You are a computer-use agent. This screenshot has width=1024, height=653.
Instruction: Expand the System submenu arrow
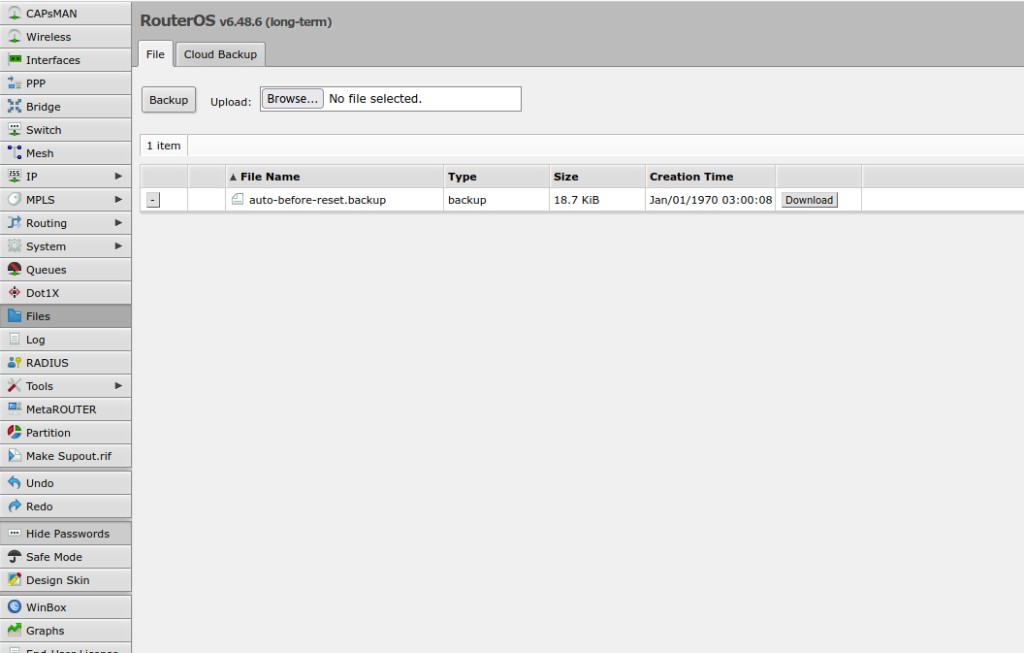click(118, 246)
